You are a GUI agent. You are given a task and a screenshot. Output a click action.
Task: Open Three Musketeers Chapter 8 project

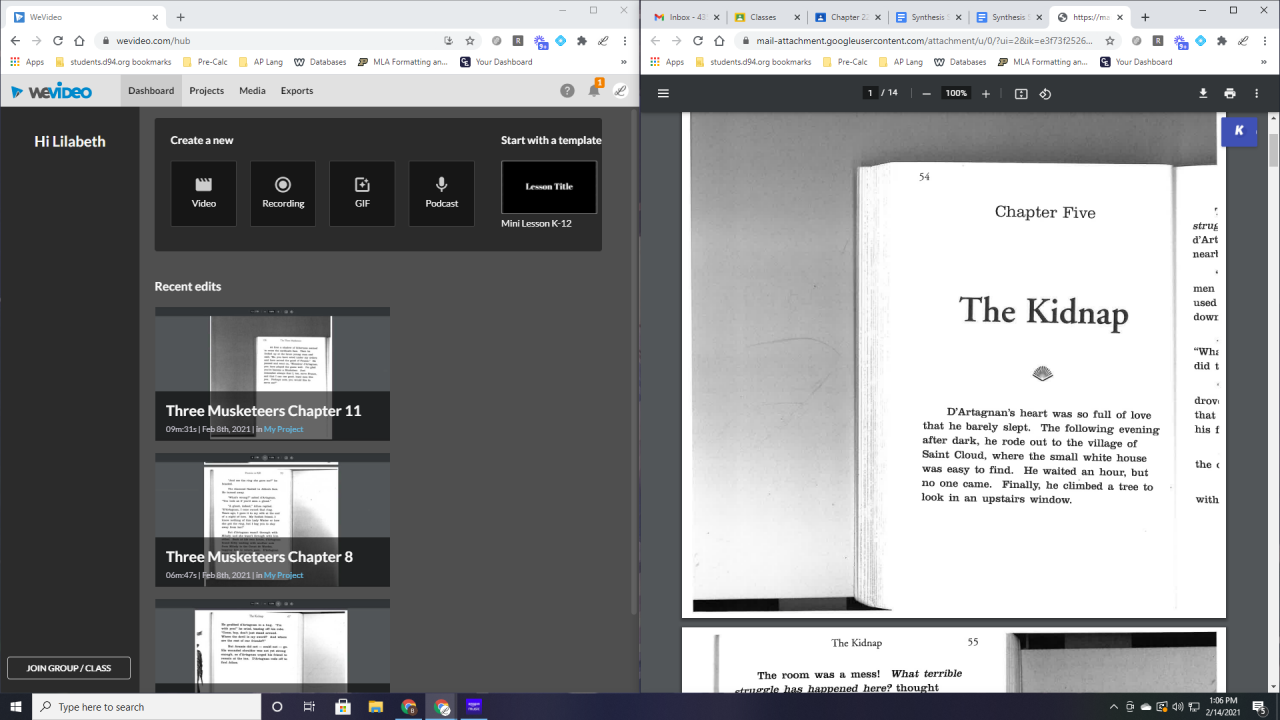[x=272, y=520]
